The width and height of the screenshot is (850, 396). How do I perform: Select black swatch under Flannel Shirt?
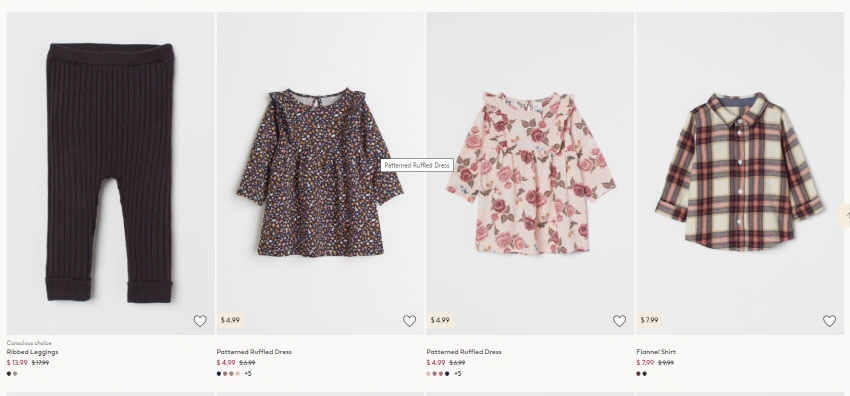click(x=645, y=374)
